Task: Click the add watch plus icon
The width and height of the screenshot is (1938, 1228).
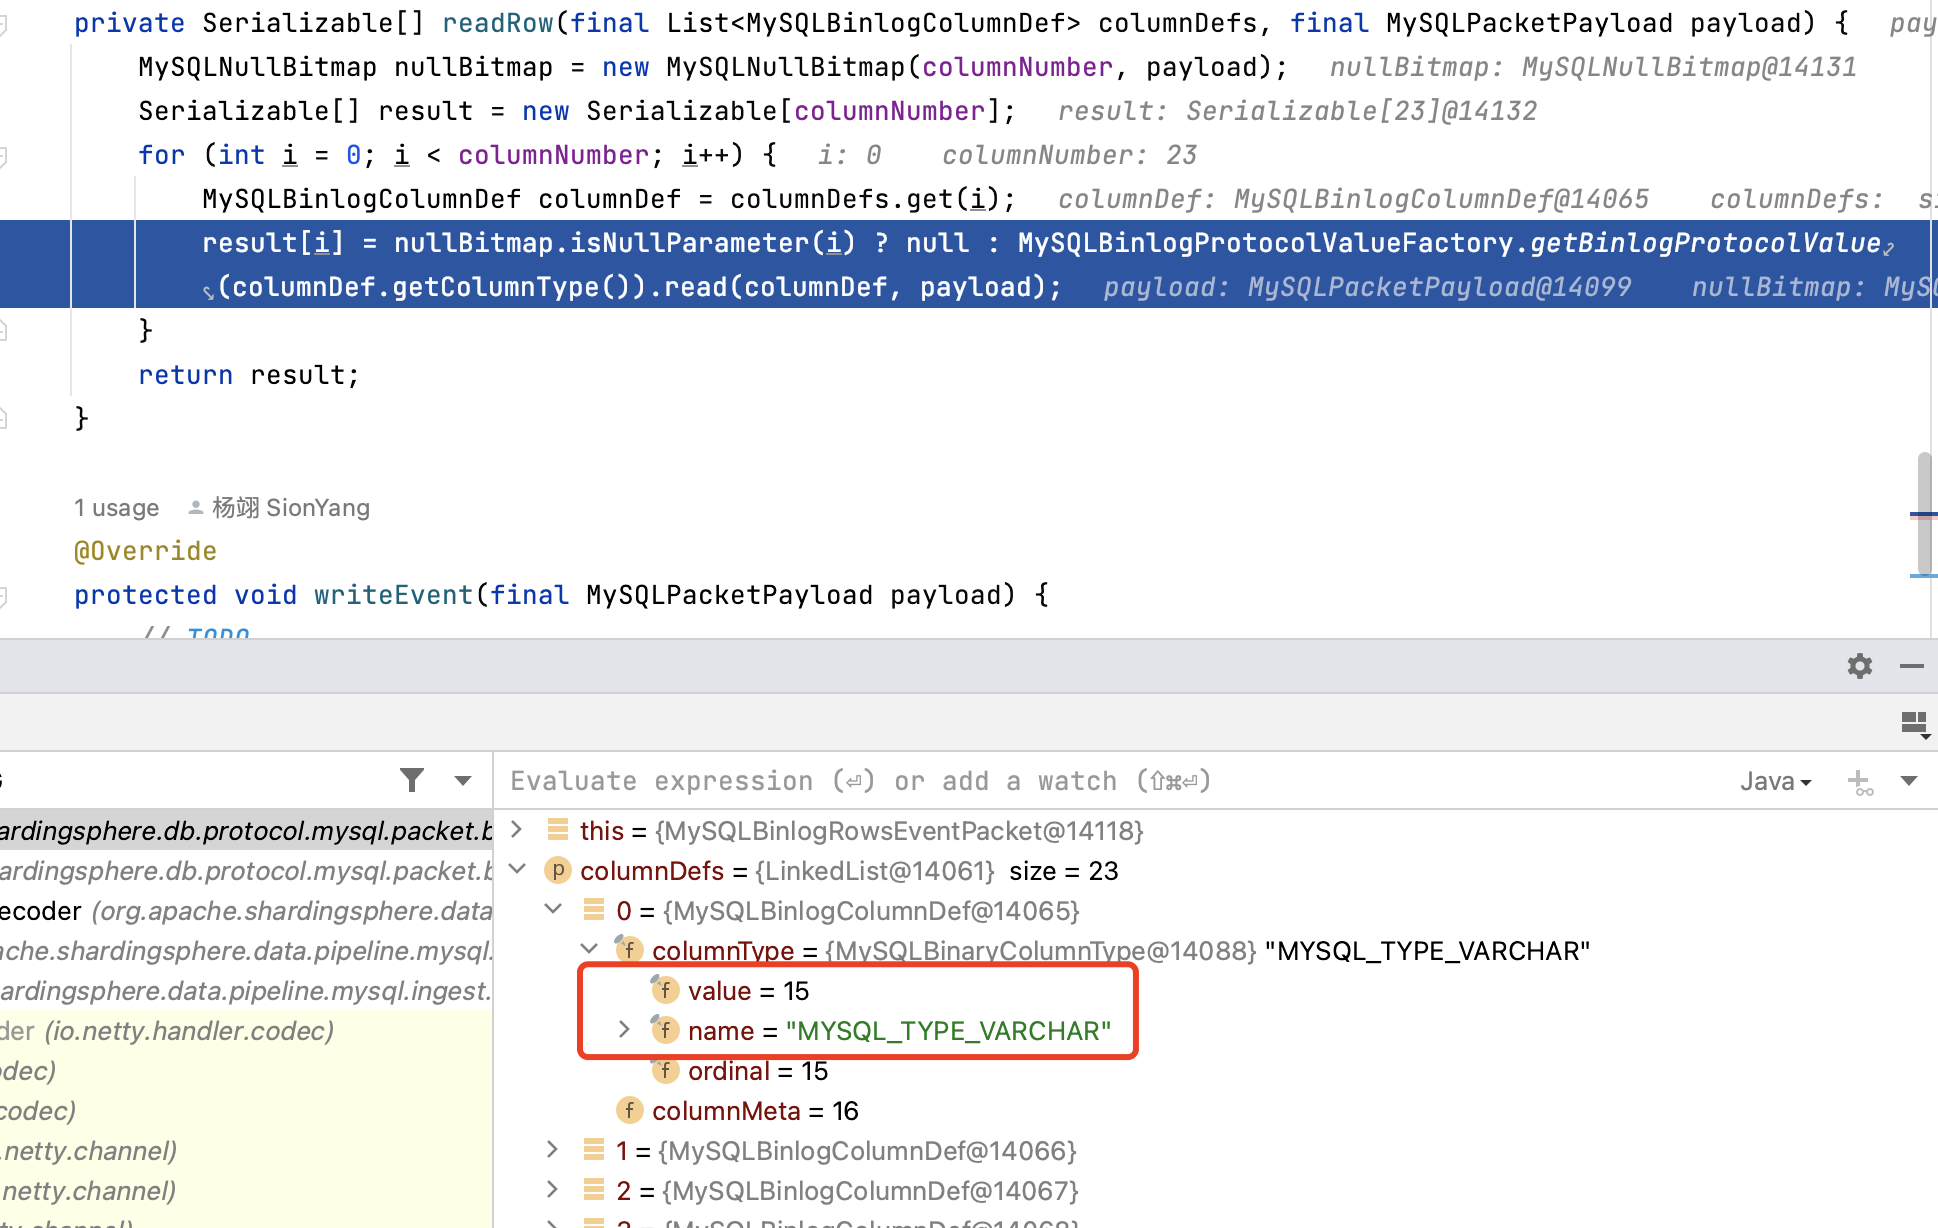Action: [x=1859, y=782]
